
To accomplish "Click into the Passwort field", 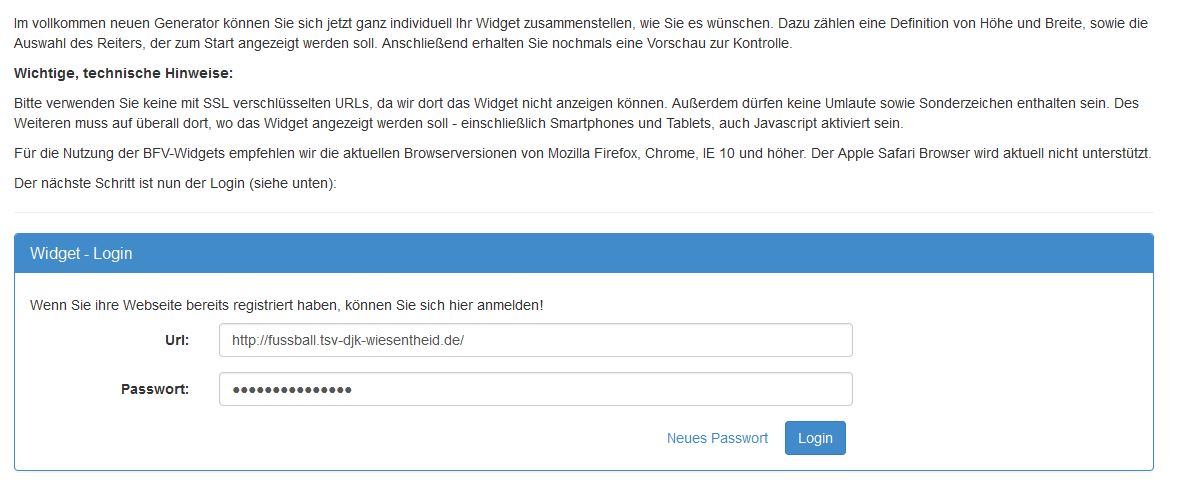I will [535, 389].
